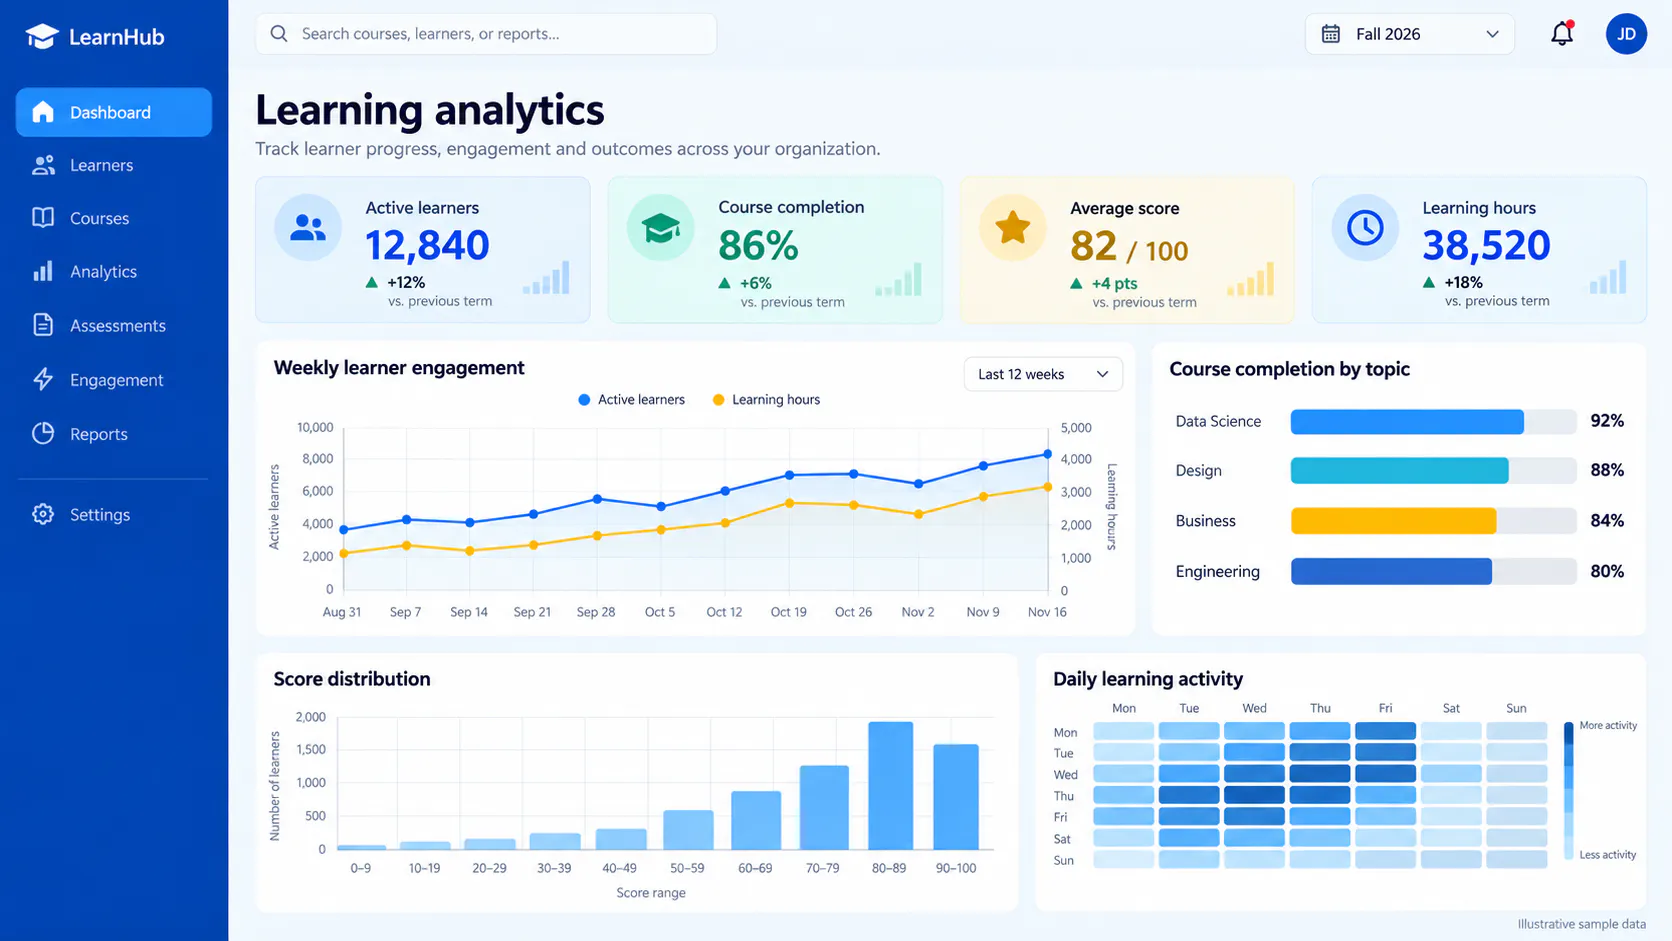Click the heatmap activity color scale
1672x941 pixels.
click(x=1569, y=790)
